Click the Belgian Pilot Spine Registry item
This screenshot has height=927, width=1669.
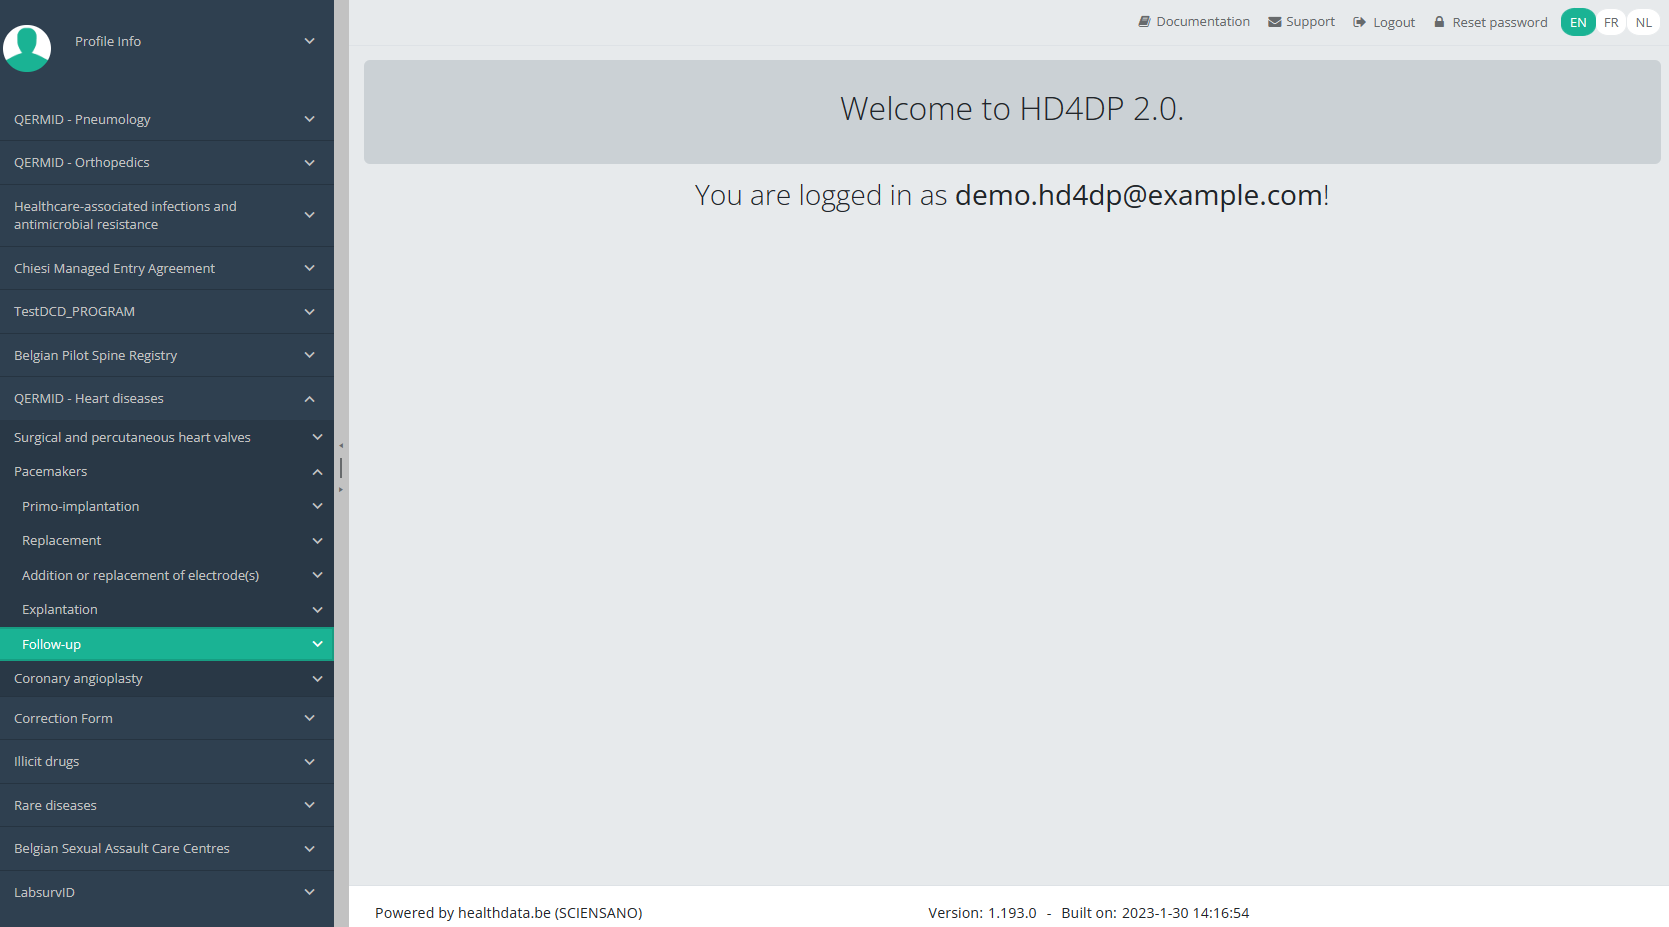point(96,355)
